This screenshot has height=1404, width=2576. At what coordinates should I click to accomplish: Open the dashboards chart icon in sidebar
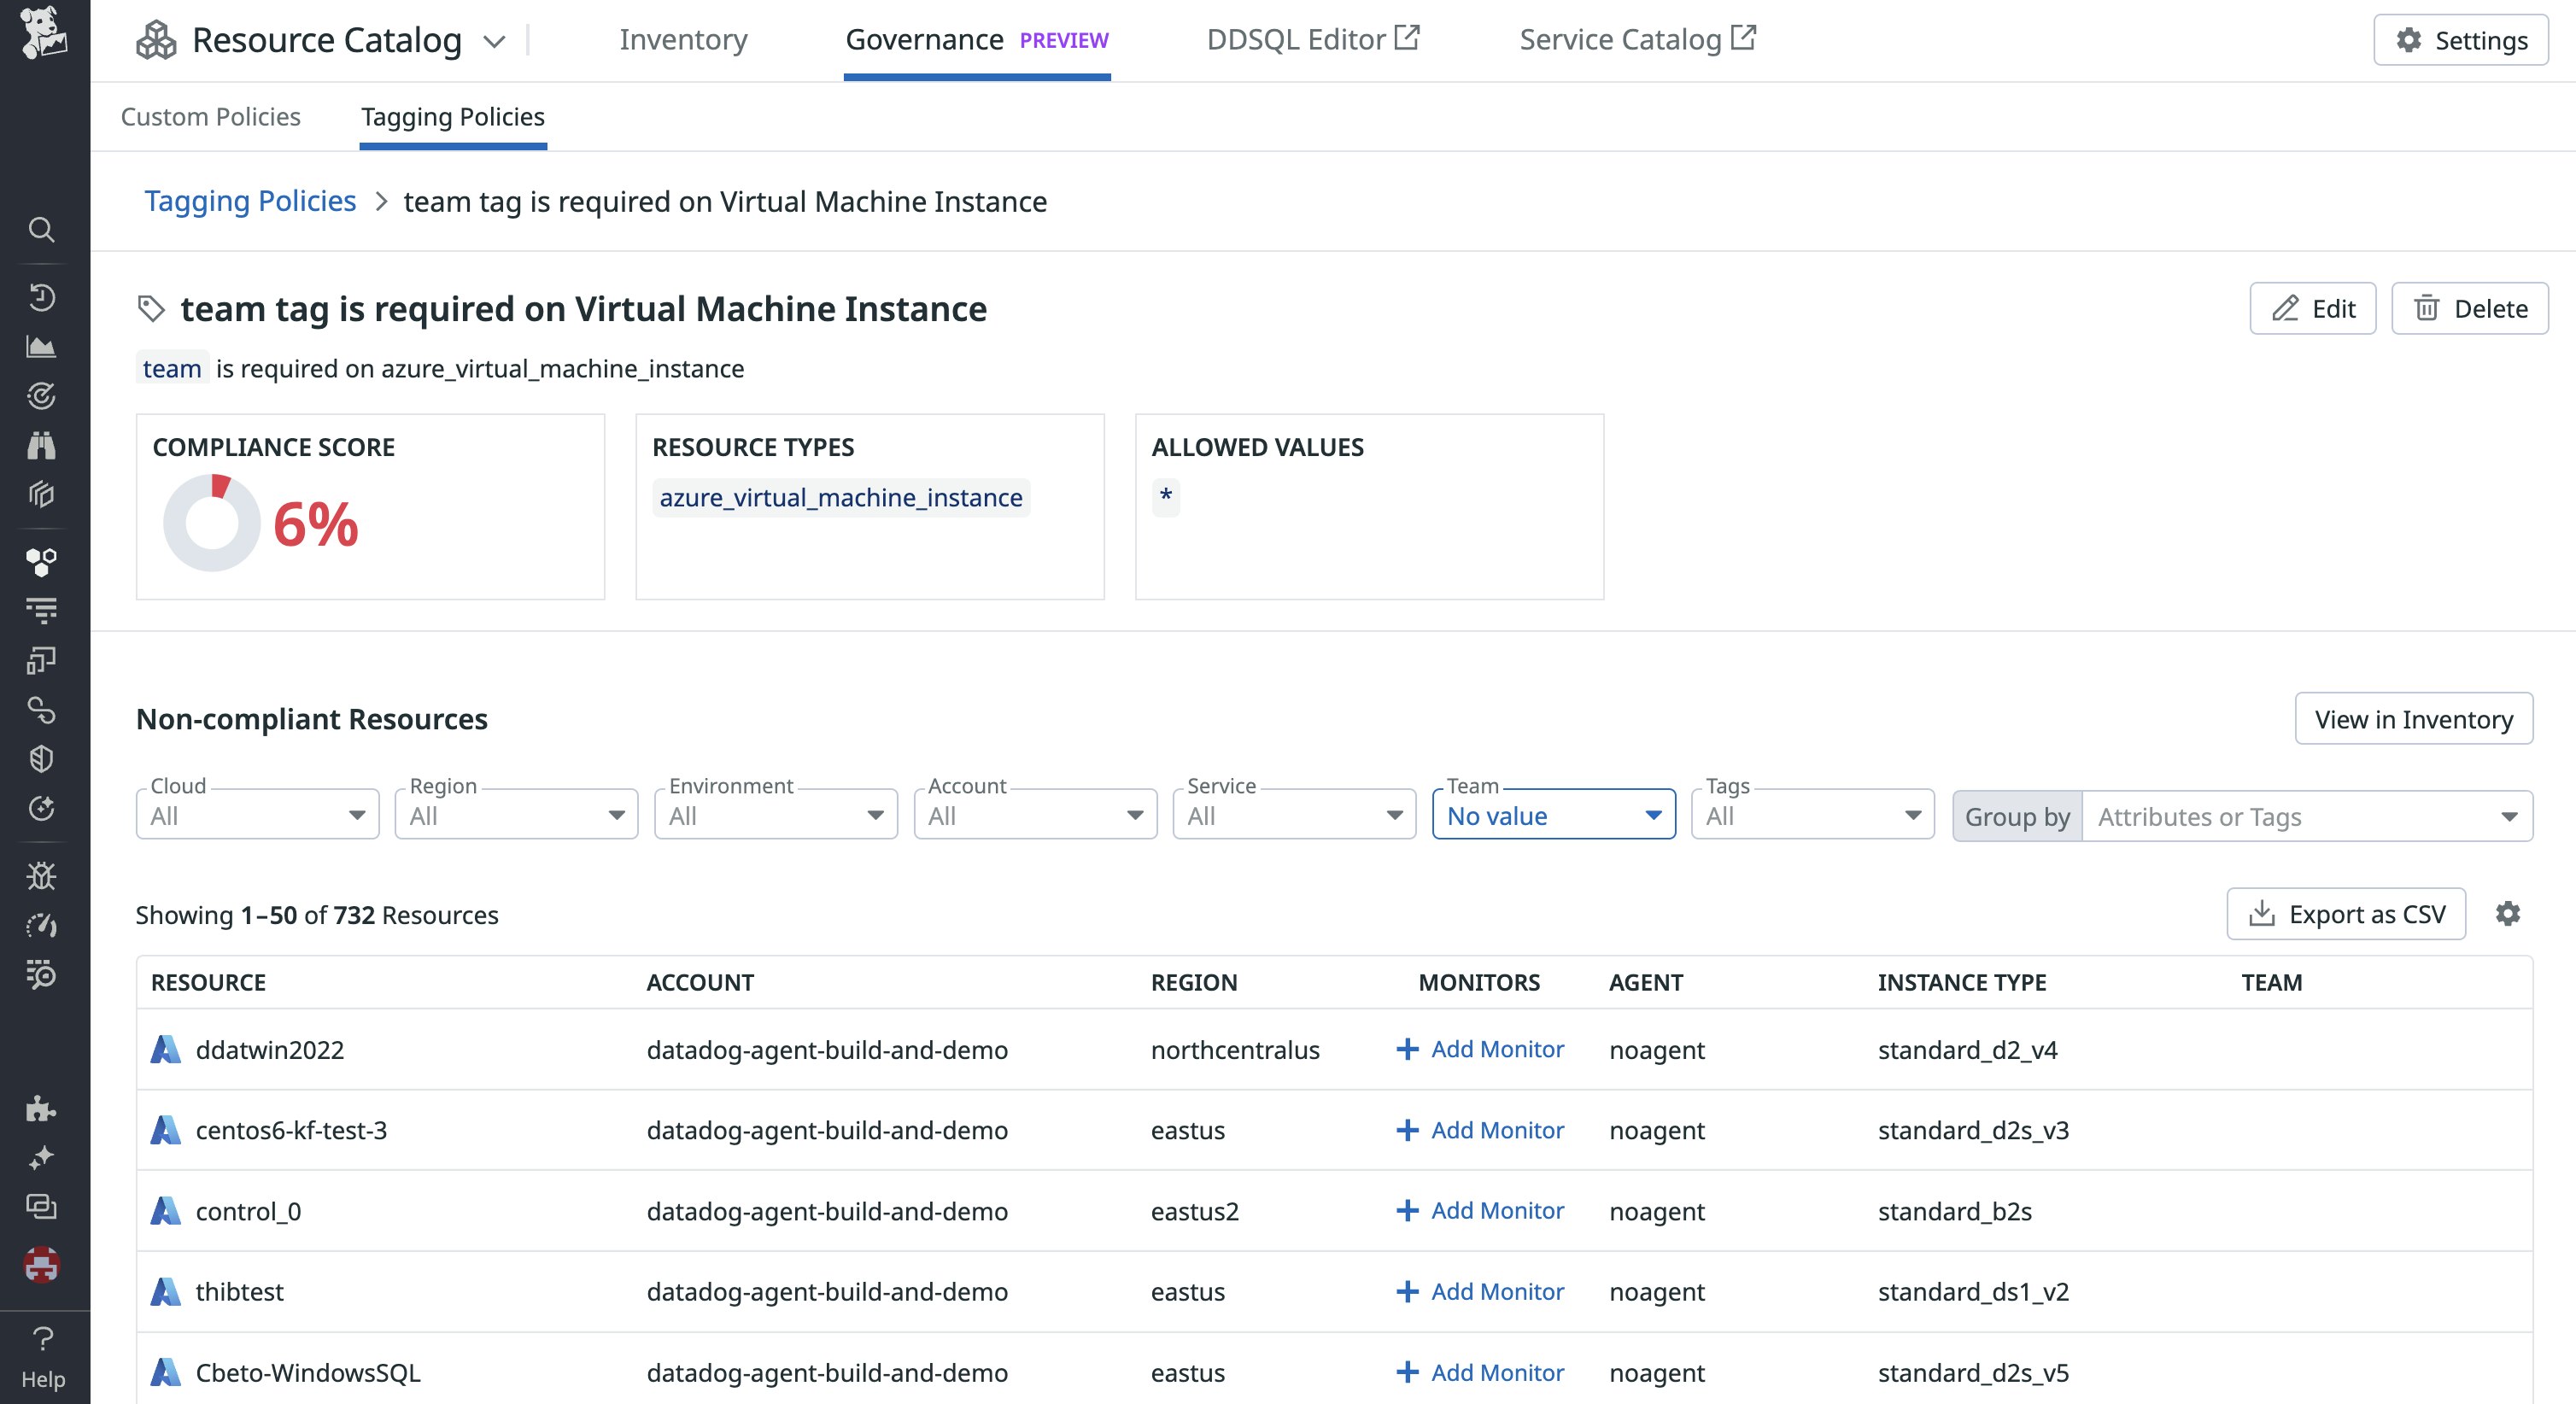(41, 347)
